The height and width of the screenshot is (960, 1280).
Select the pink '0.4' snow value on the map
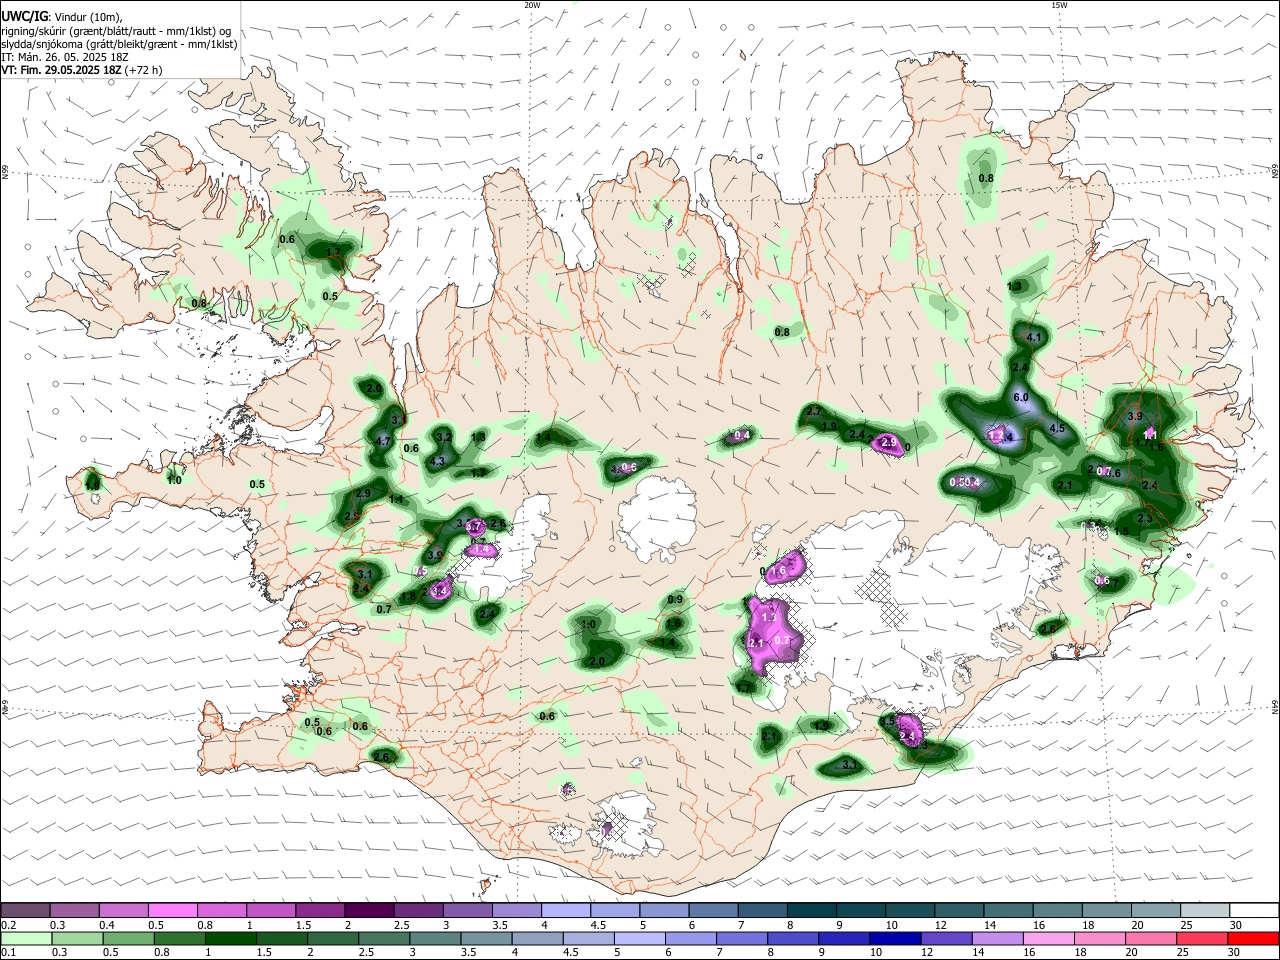point(742,436)
